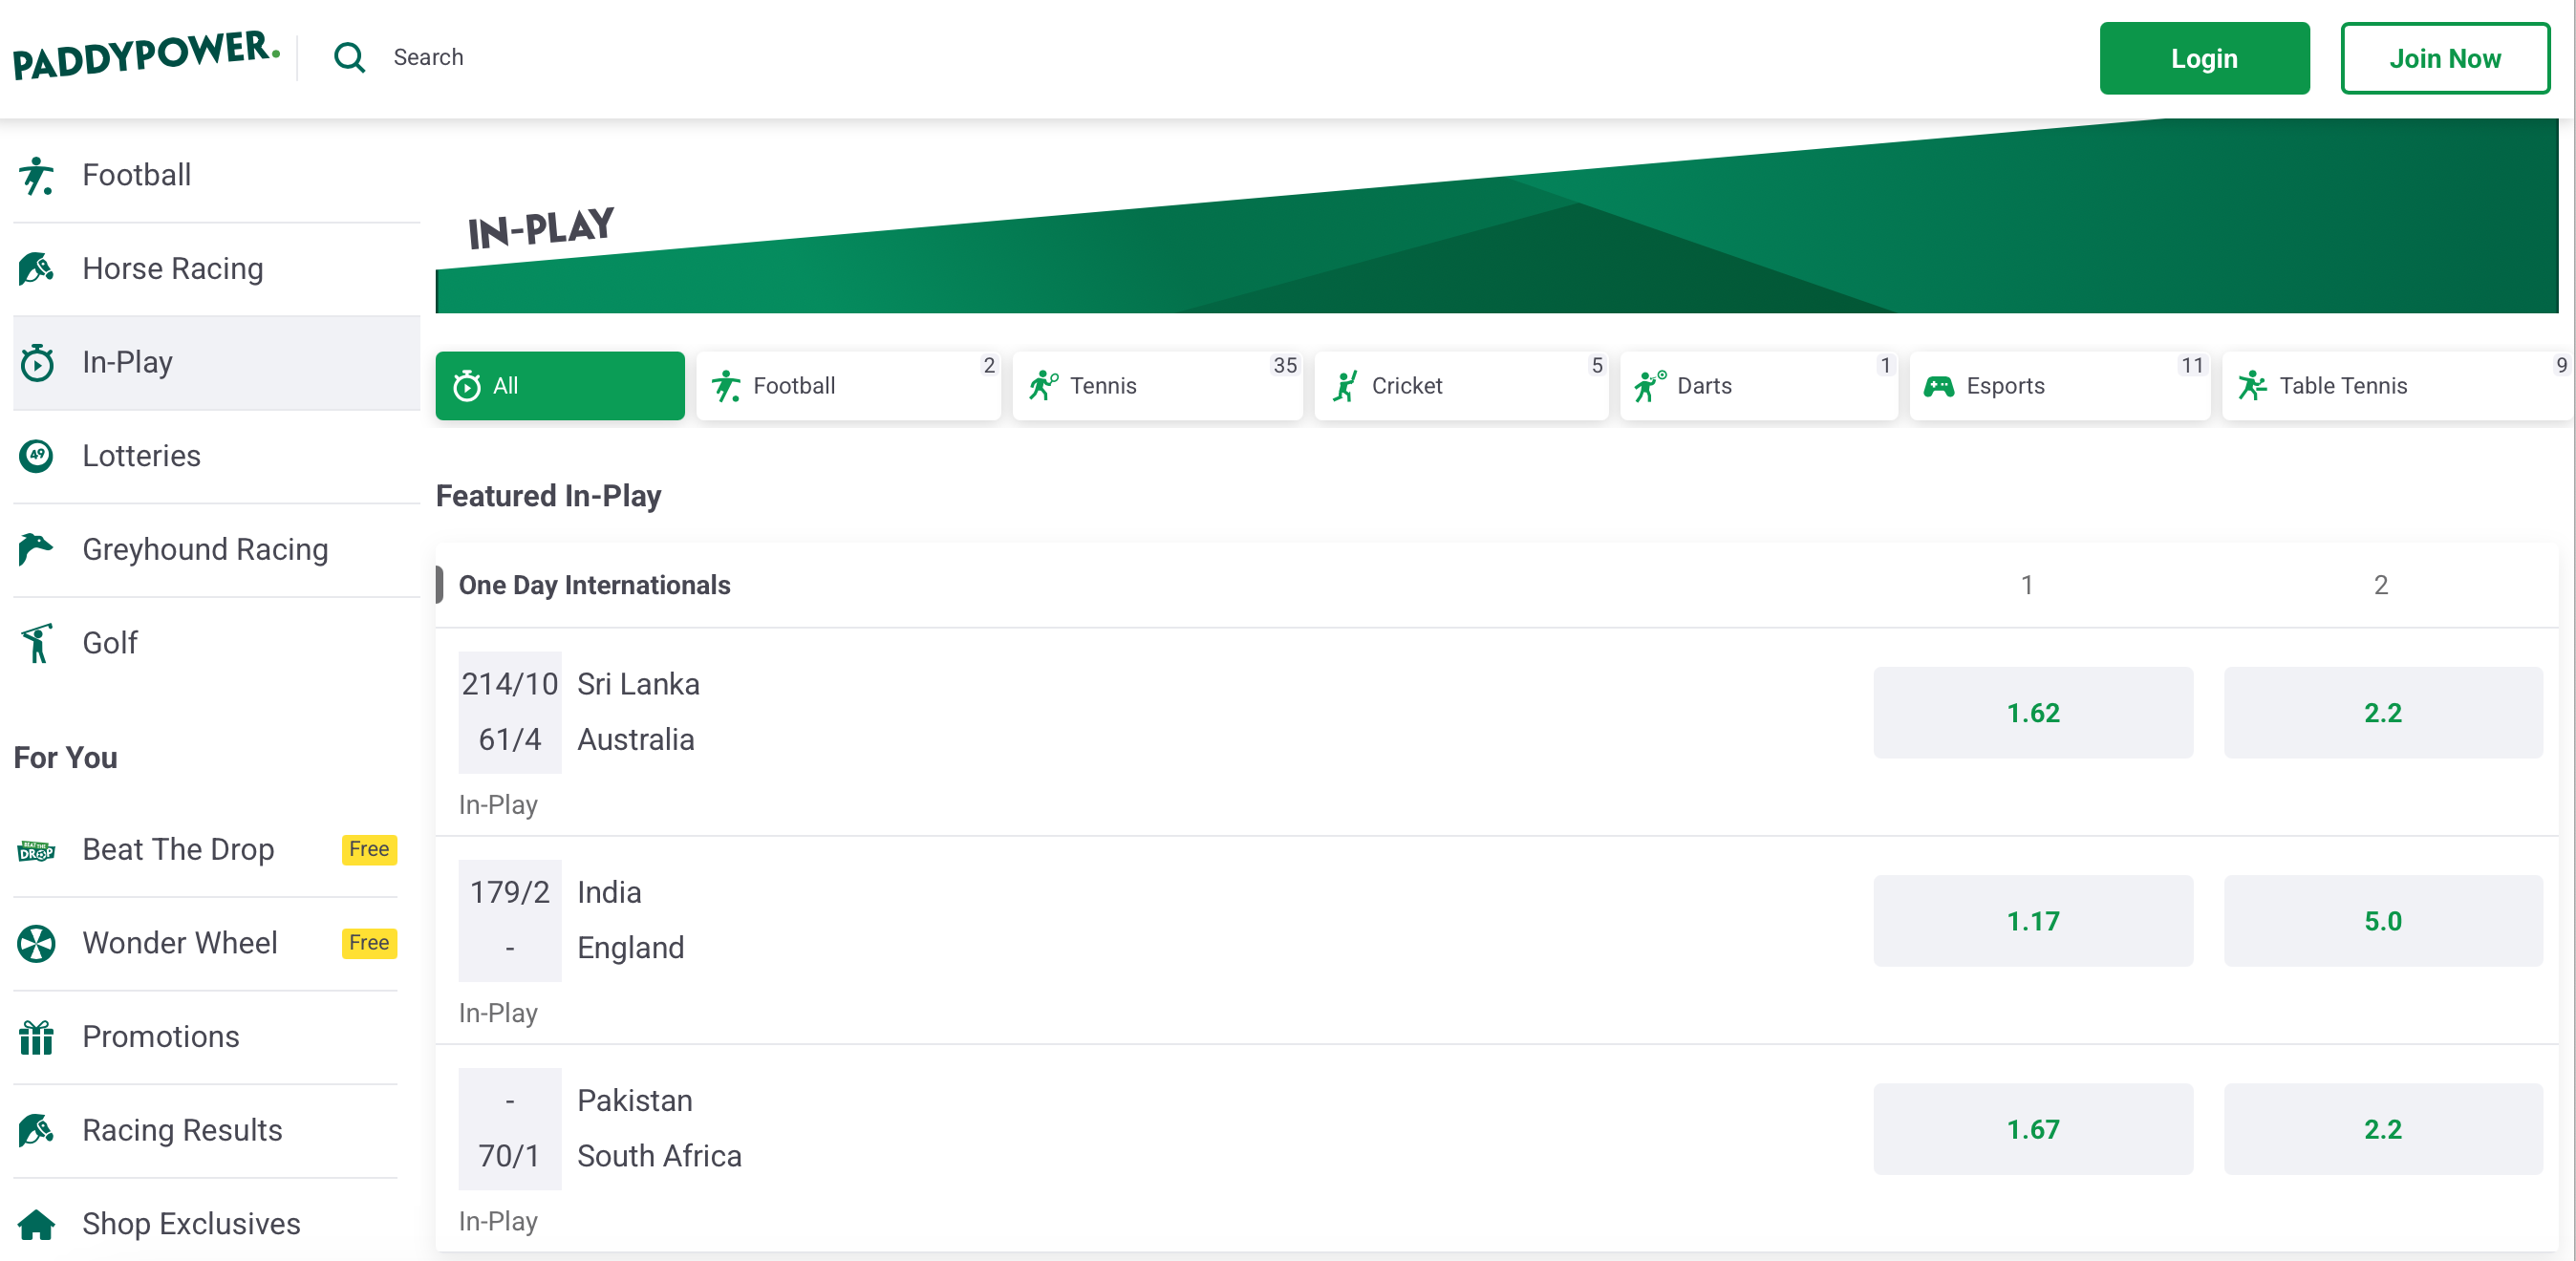
Task: Click the Esports gamepad icon
Action: point(1939,386)
